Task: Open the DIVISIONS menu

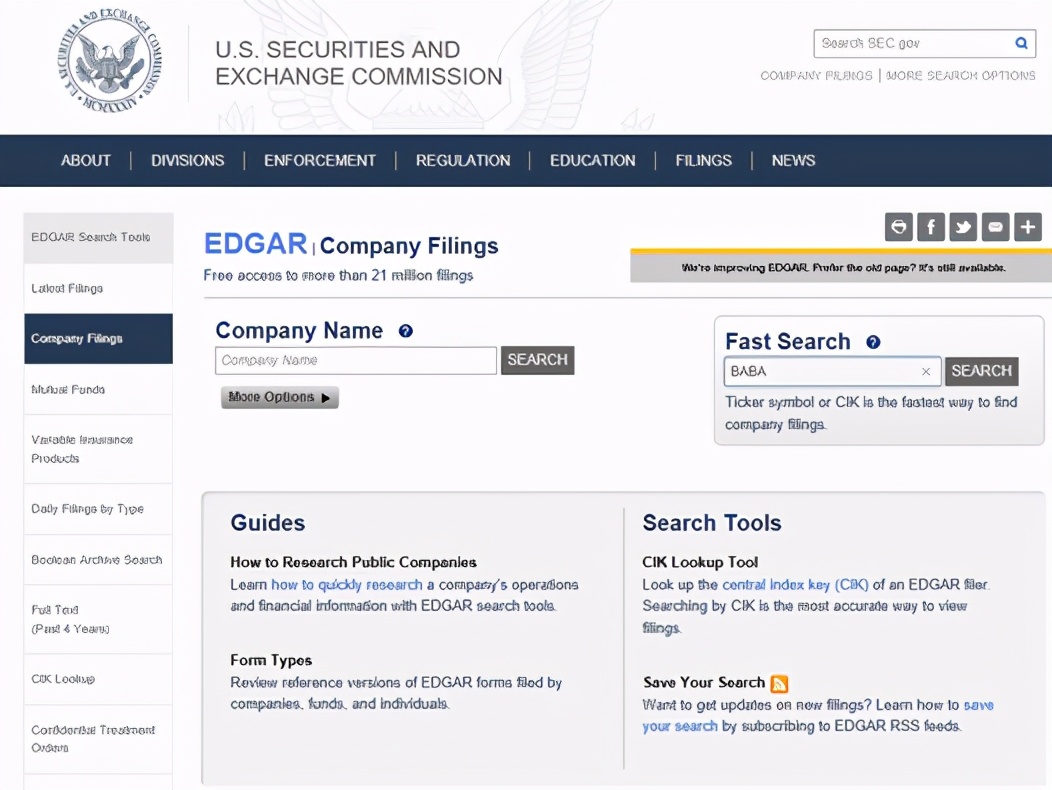Action: 187,160
